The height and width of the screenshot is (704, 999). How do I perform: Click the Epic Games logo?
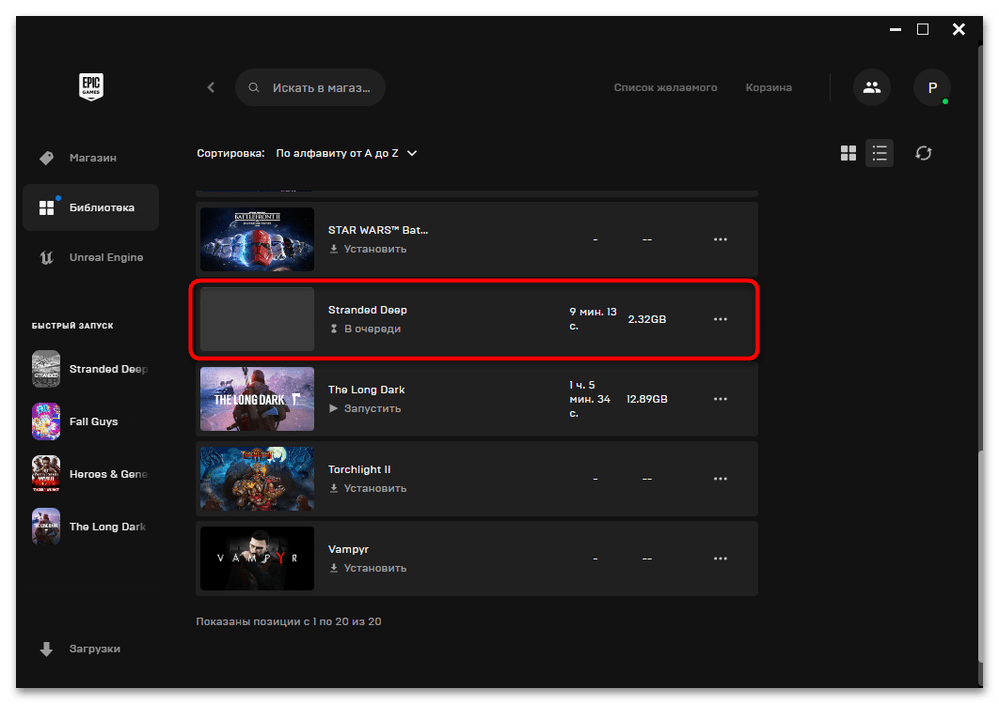pos(91,87)
